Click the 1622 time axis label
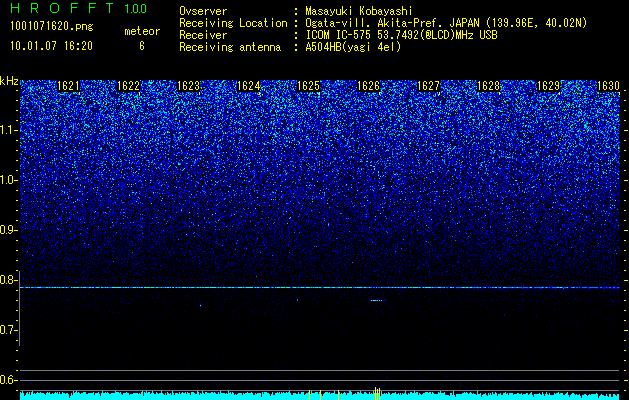629x400 pixels. click(128, 86)
